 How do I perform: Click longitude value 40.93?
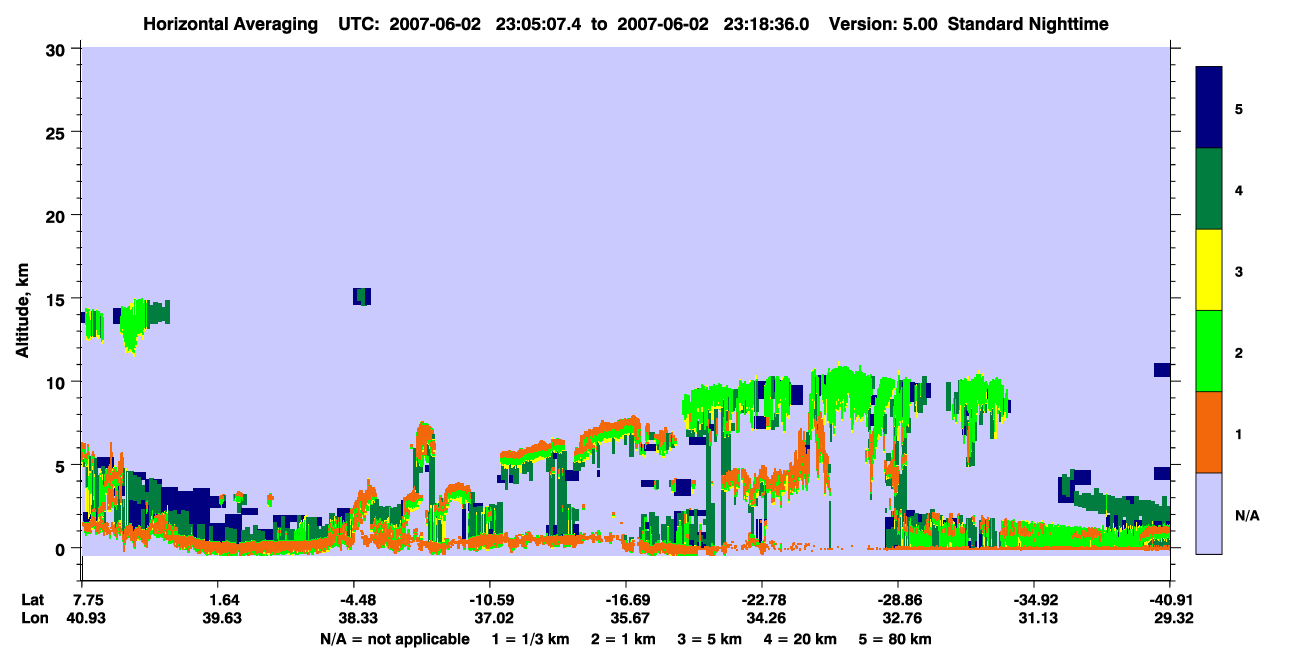pyautogui.click(x=85, y=618)
